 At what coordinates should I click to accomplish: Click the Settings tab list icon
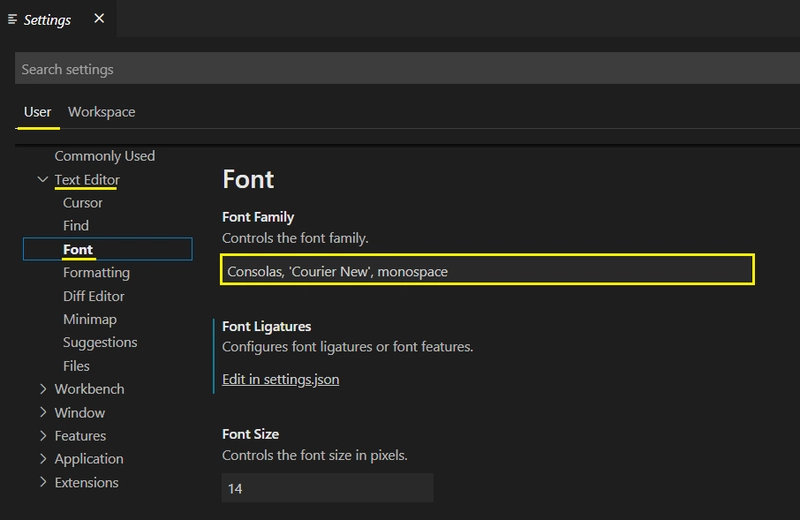(13, 19)
